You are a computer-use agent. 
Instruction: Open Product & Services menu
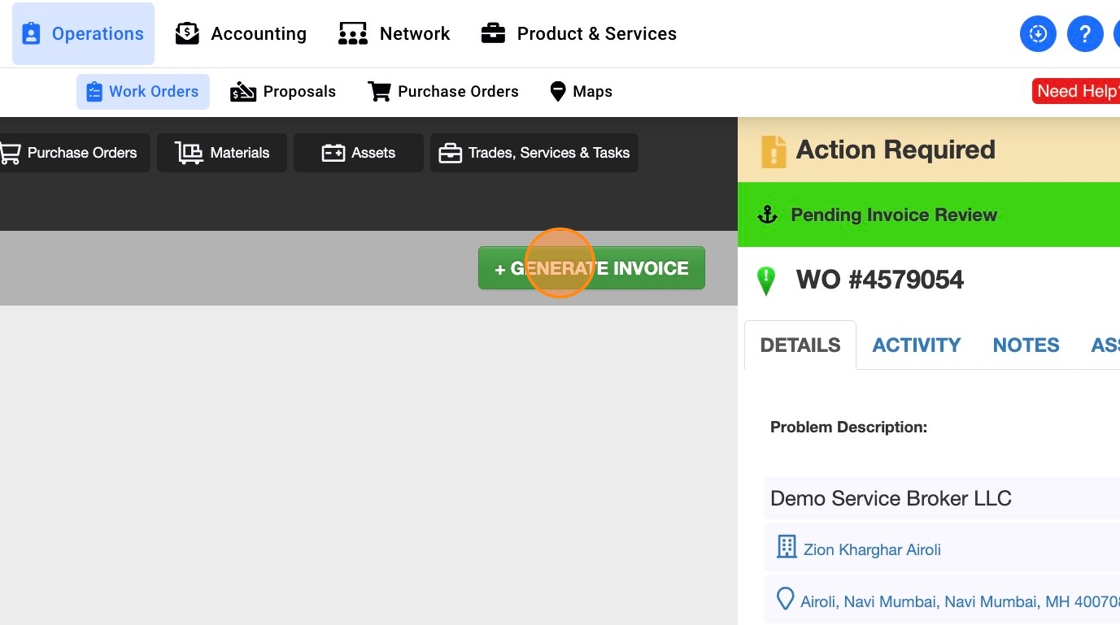tap(578, 34)
